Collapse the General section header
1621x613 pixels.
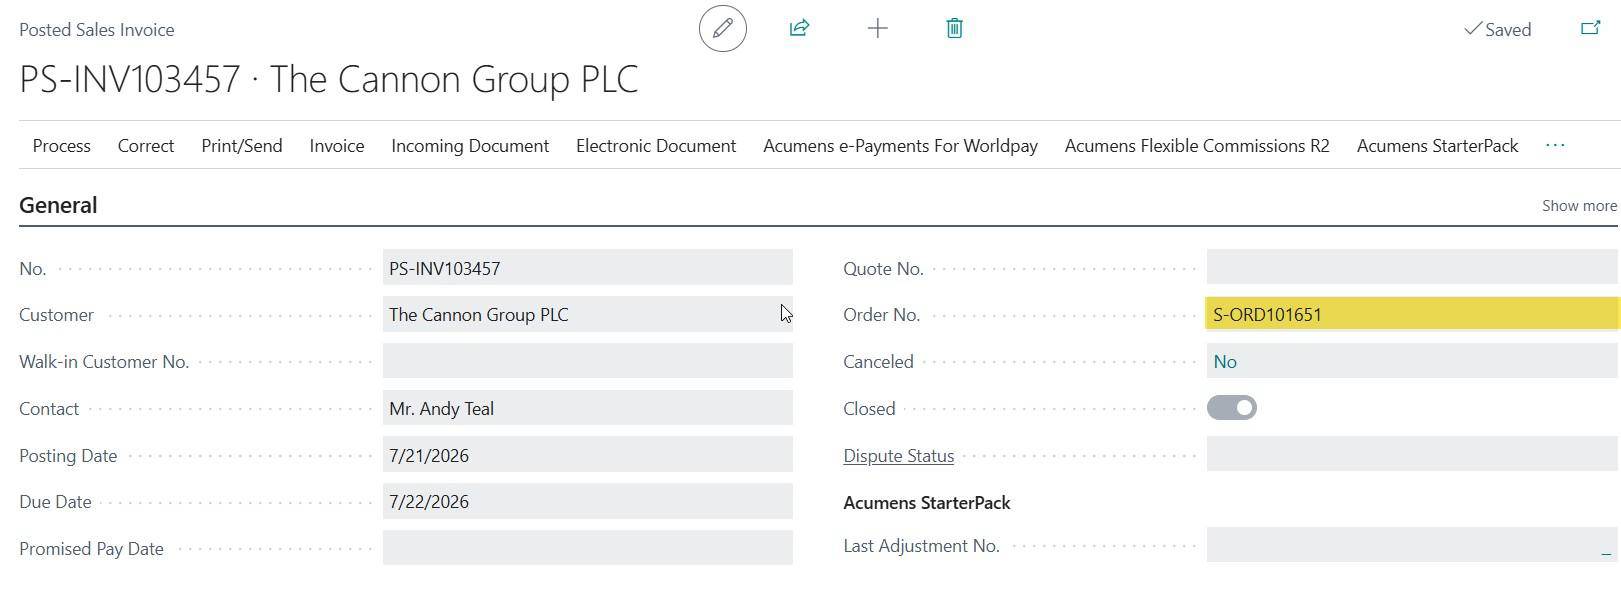point(58,205)
